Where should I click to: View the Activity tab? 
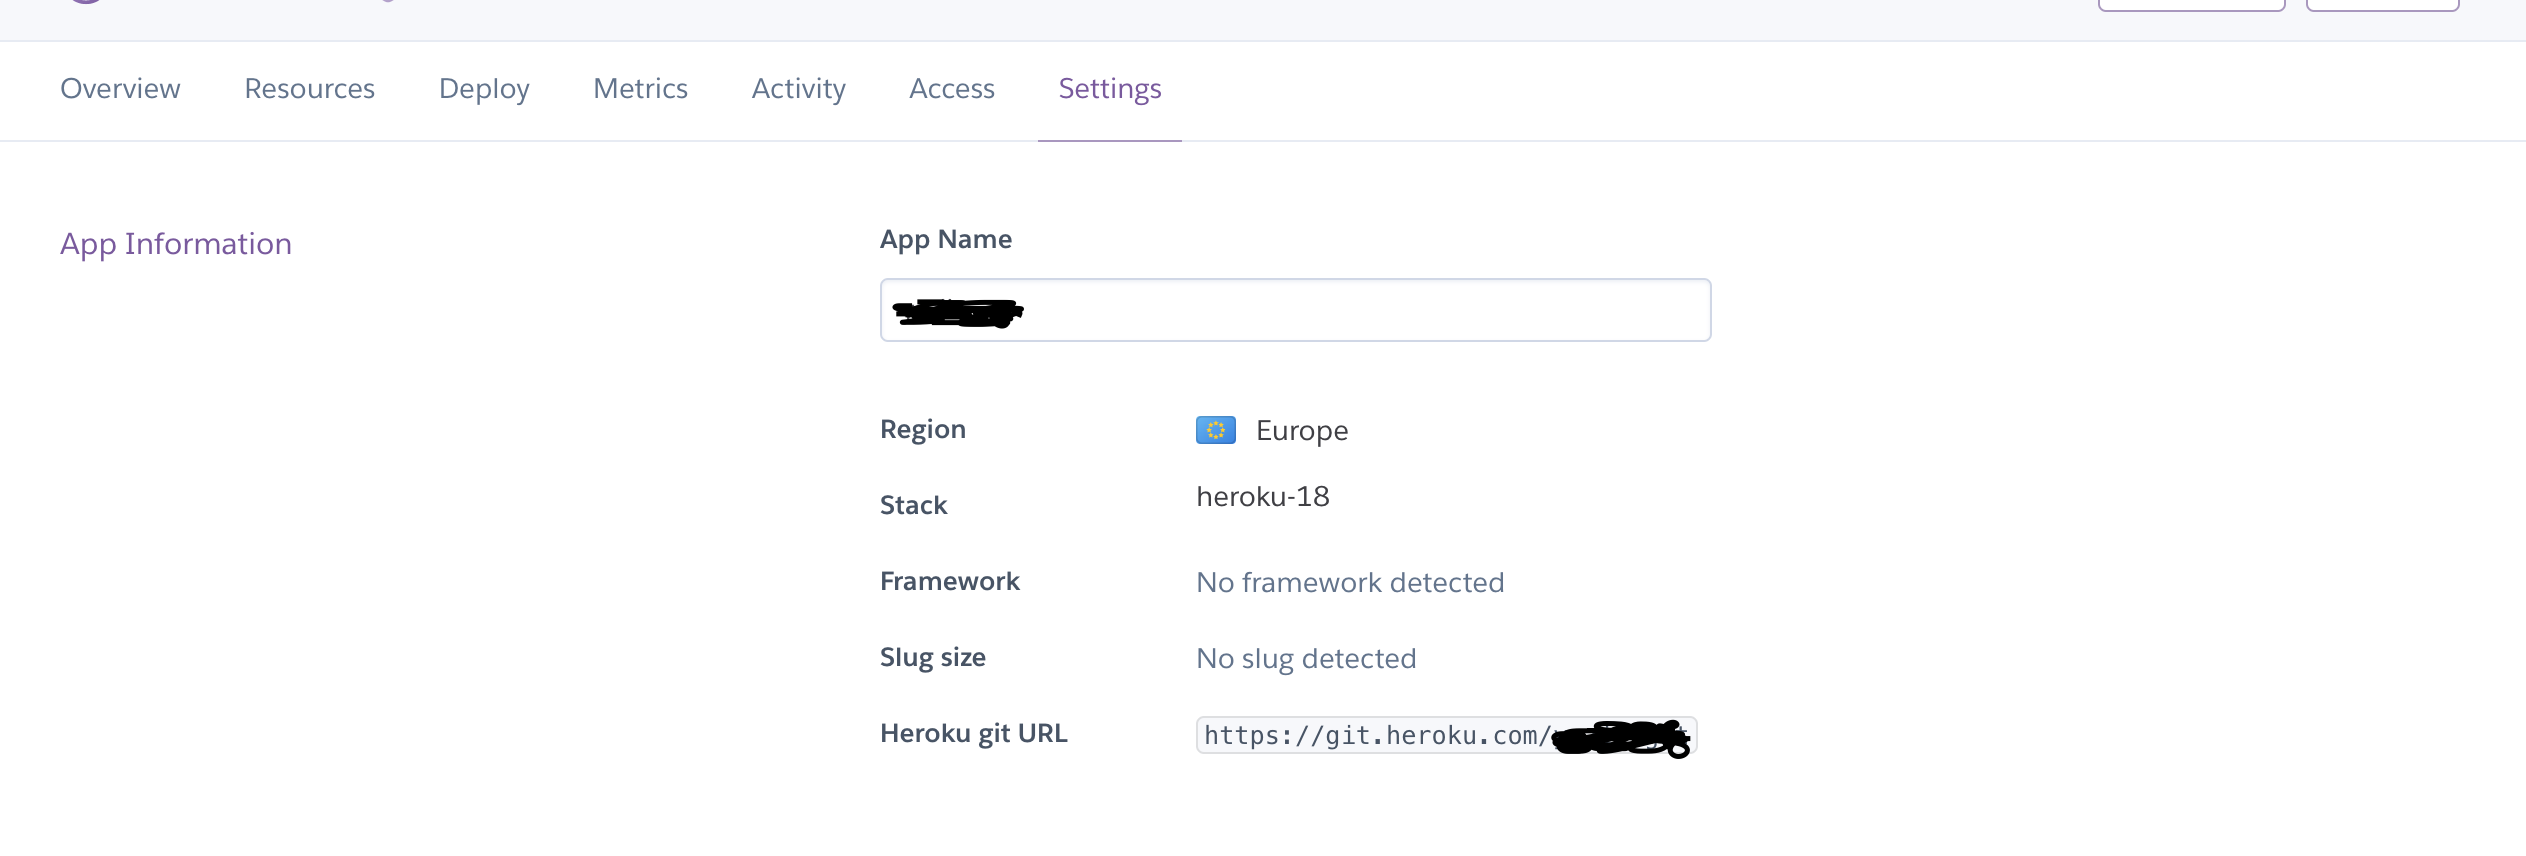click(798, 89)
